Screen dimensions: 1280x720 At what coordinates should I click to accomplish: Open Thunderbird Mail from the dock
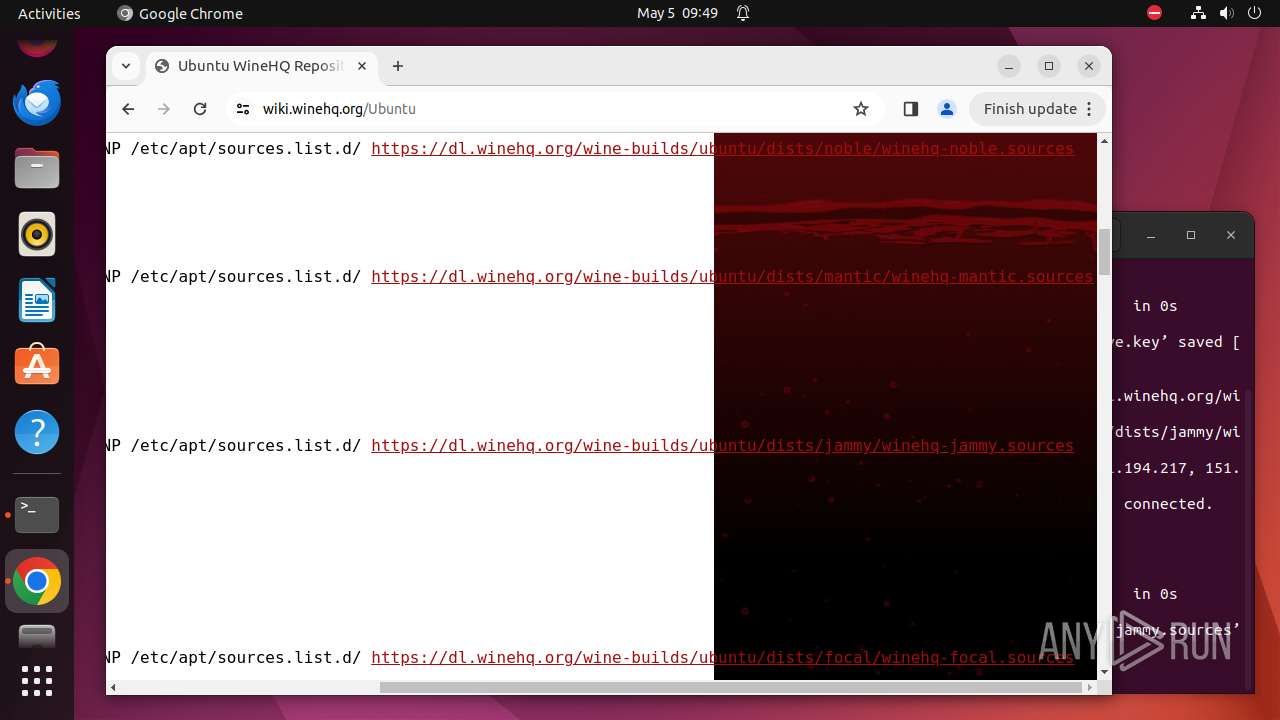(37, 102)
